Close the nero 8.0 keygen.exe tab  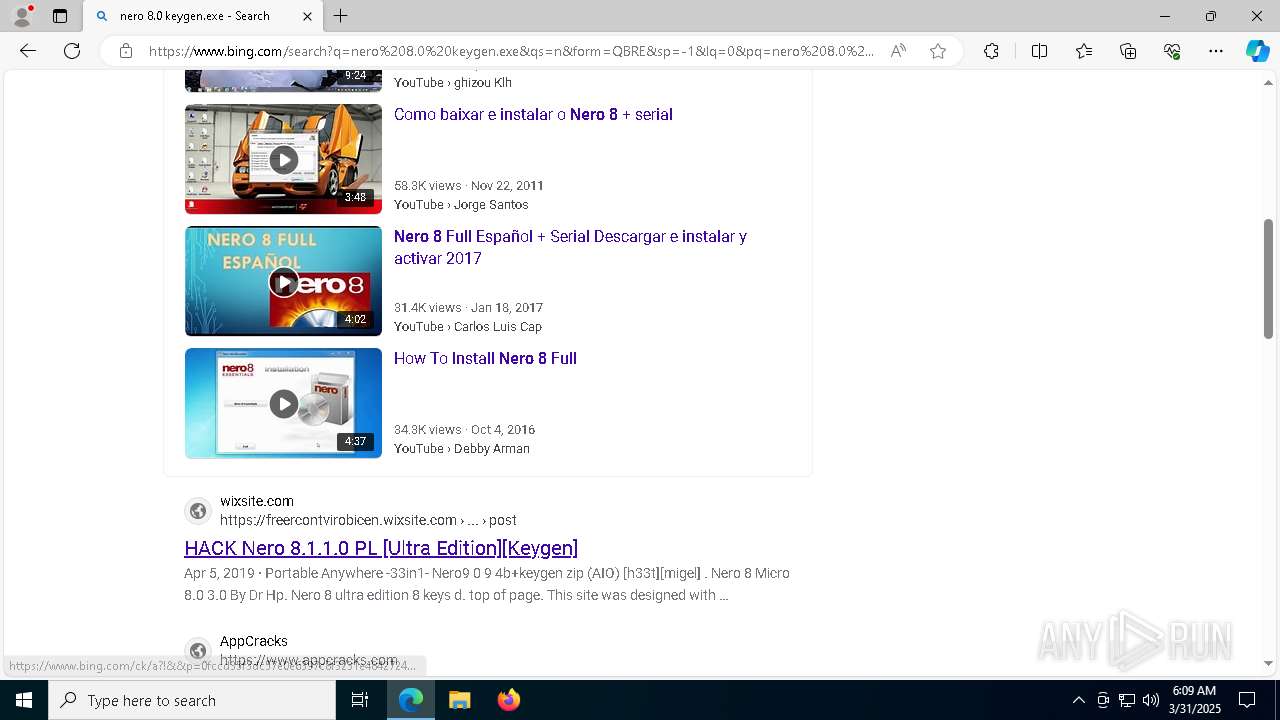(x=307, y=16)
